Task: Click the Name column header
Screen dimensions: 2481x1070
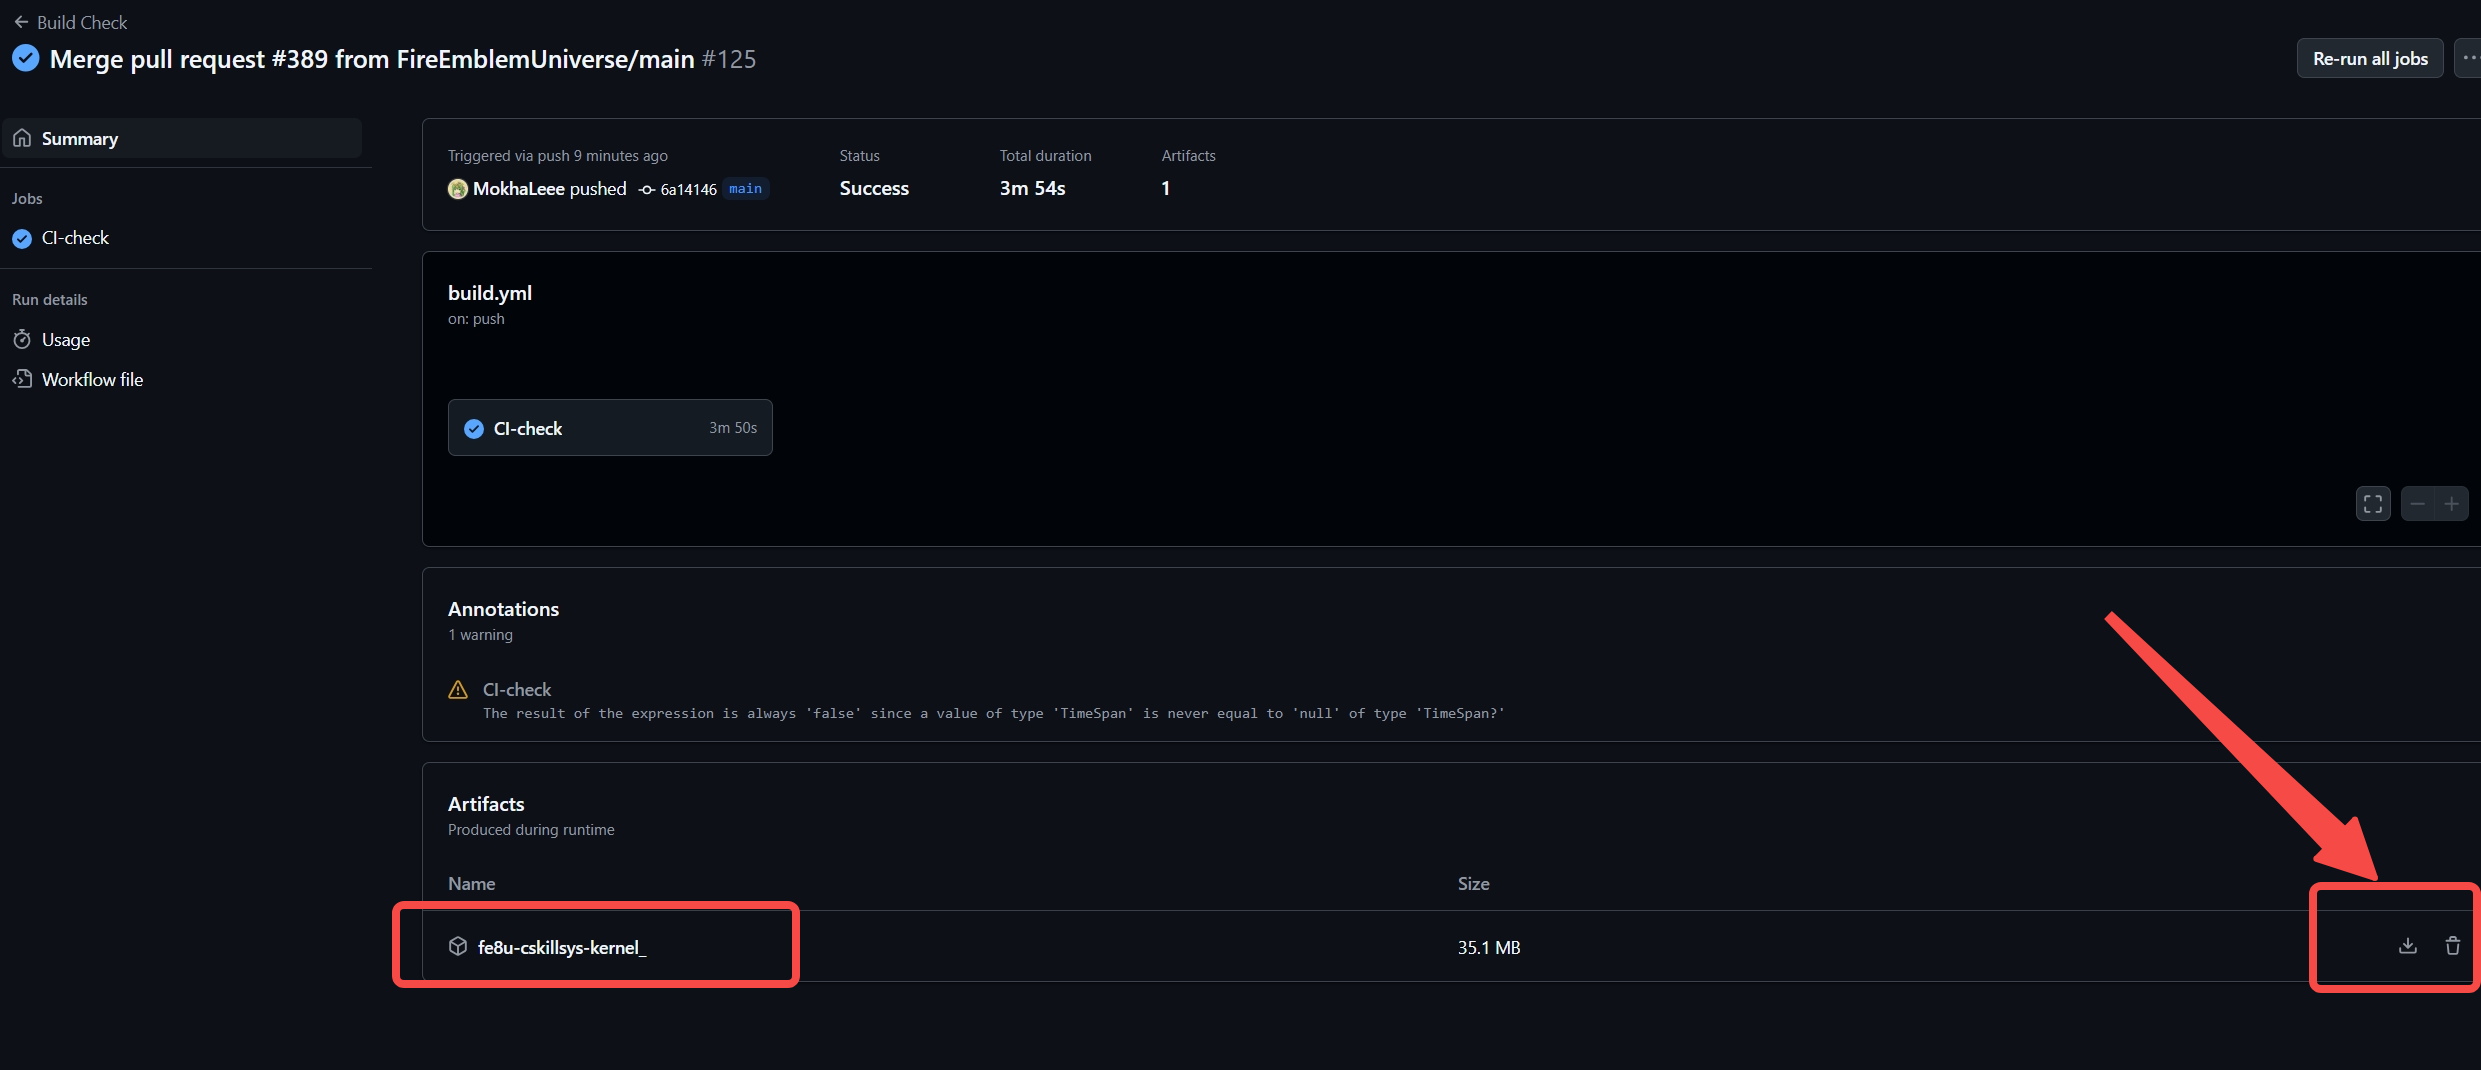Action: [472, 884]
